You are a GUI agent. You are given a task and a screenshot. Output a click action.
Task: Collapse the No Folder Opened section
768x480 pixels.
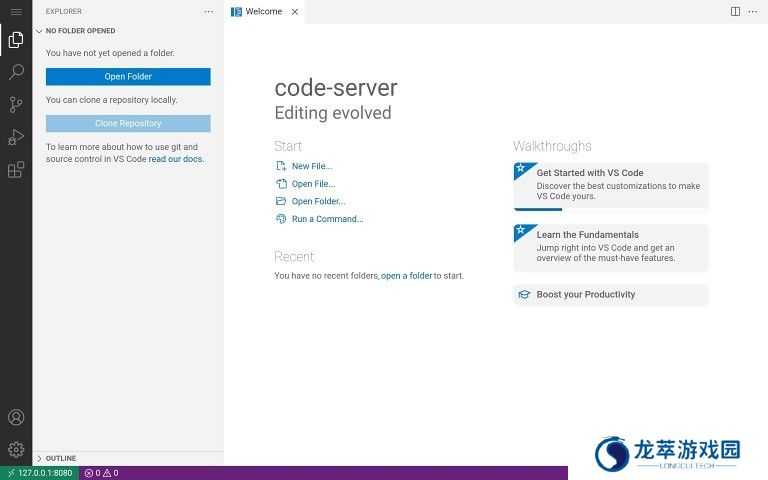tap(80, 31)
